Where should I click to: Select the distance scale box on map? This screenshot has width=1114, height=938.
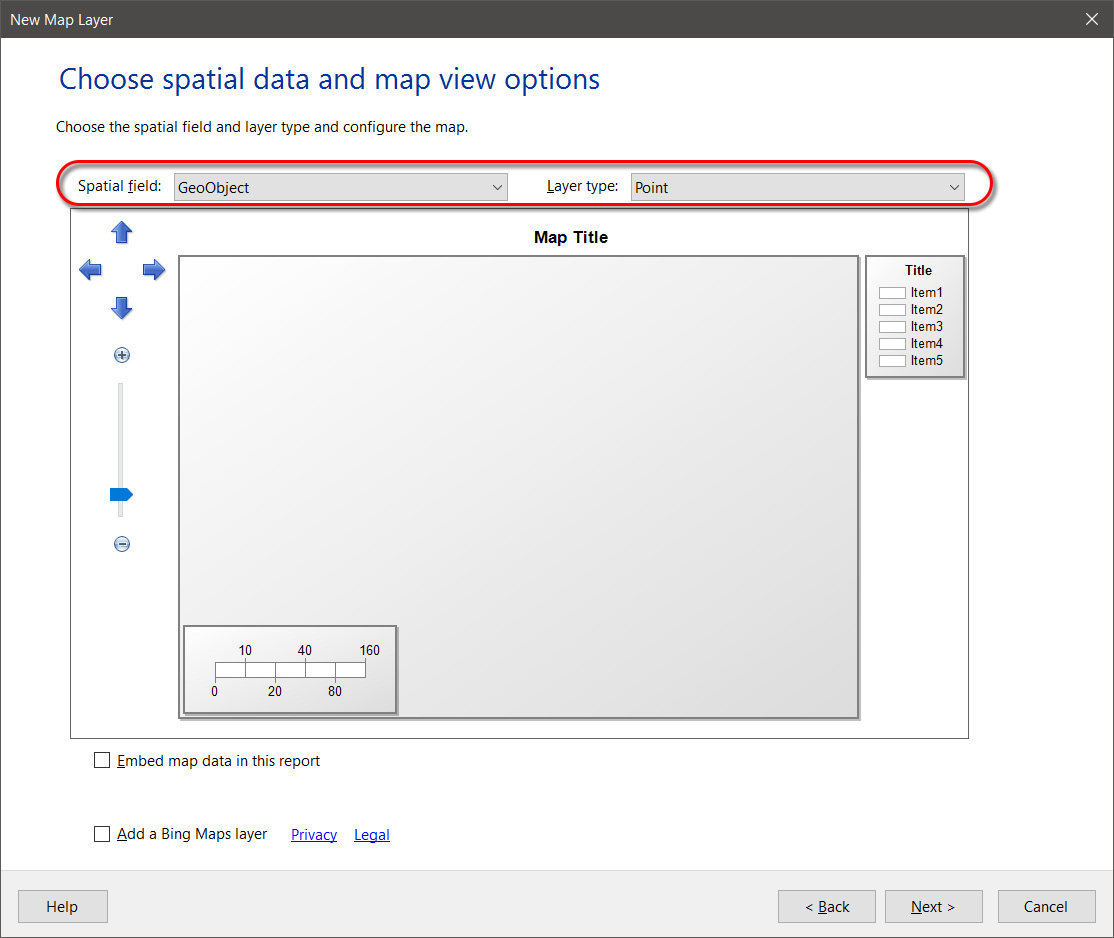(x=290, y=670)
